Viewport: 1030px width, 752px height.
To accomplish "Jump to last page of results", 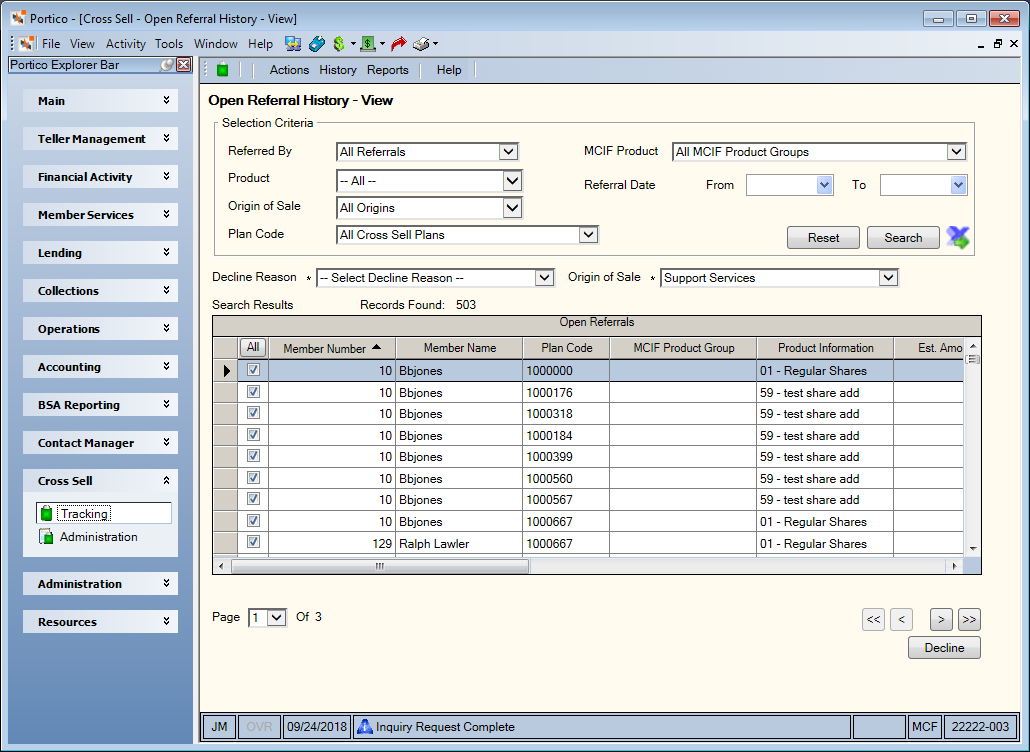I will point(969,619).
